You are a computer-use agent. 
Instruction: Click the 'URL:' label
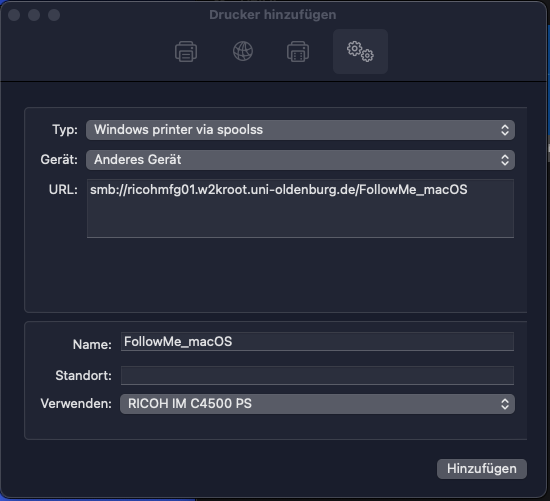[63, 190]
